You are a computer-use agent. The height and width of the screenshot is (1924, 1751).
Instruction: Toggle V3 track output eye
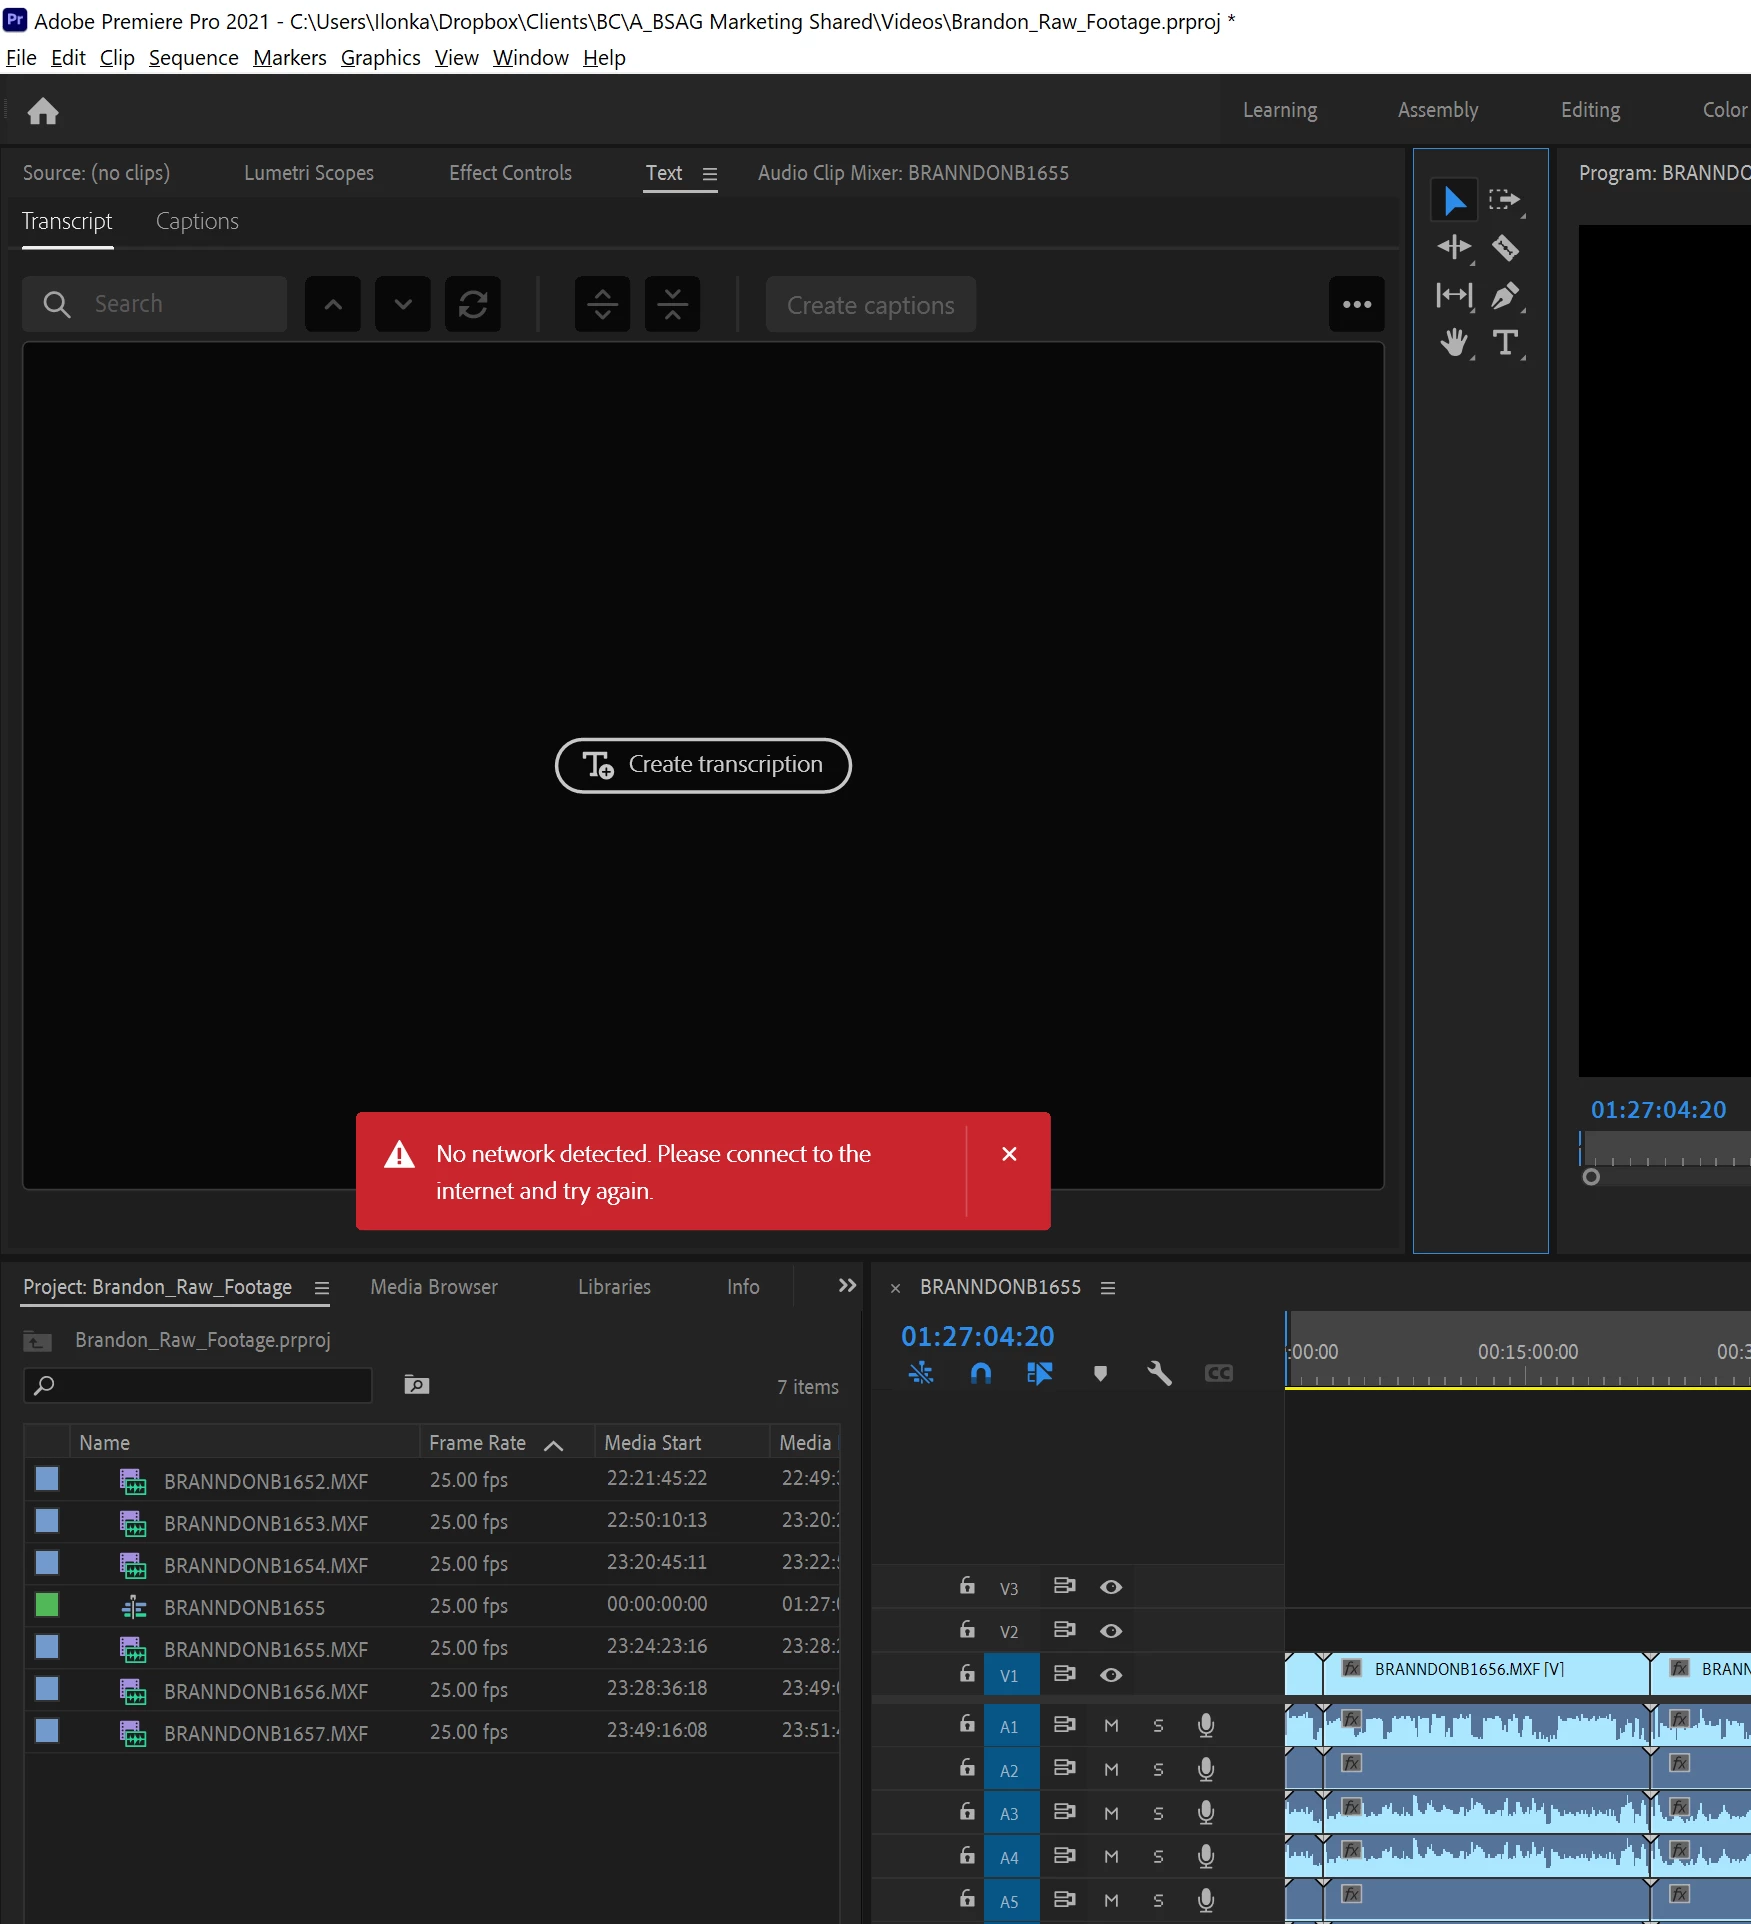coord(1111,1587)
